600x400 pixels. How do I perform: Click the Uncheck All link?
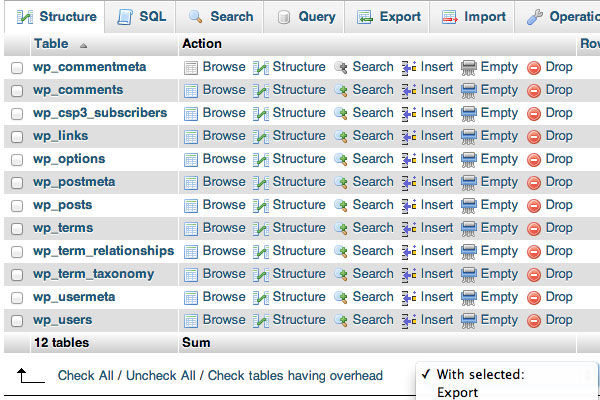[161, 376]
